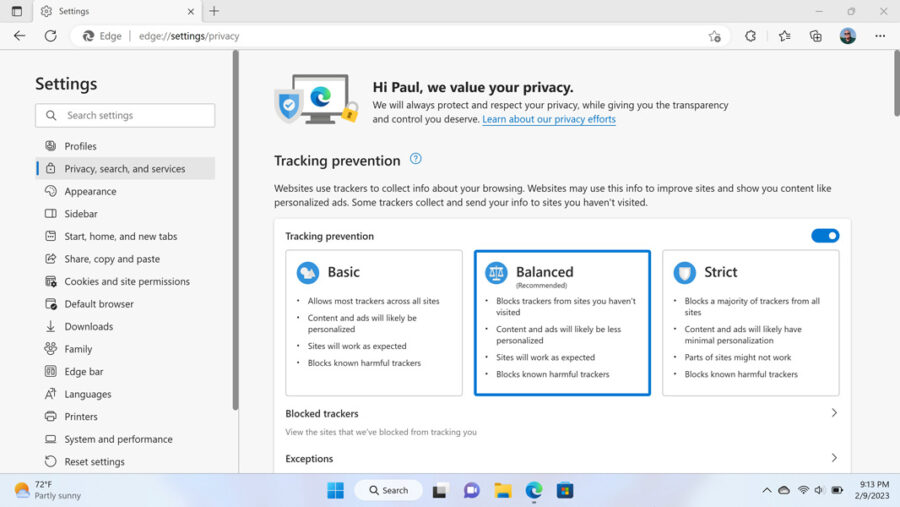
Task: Click the back arrow in toolbar
Action: coord(19,36)
